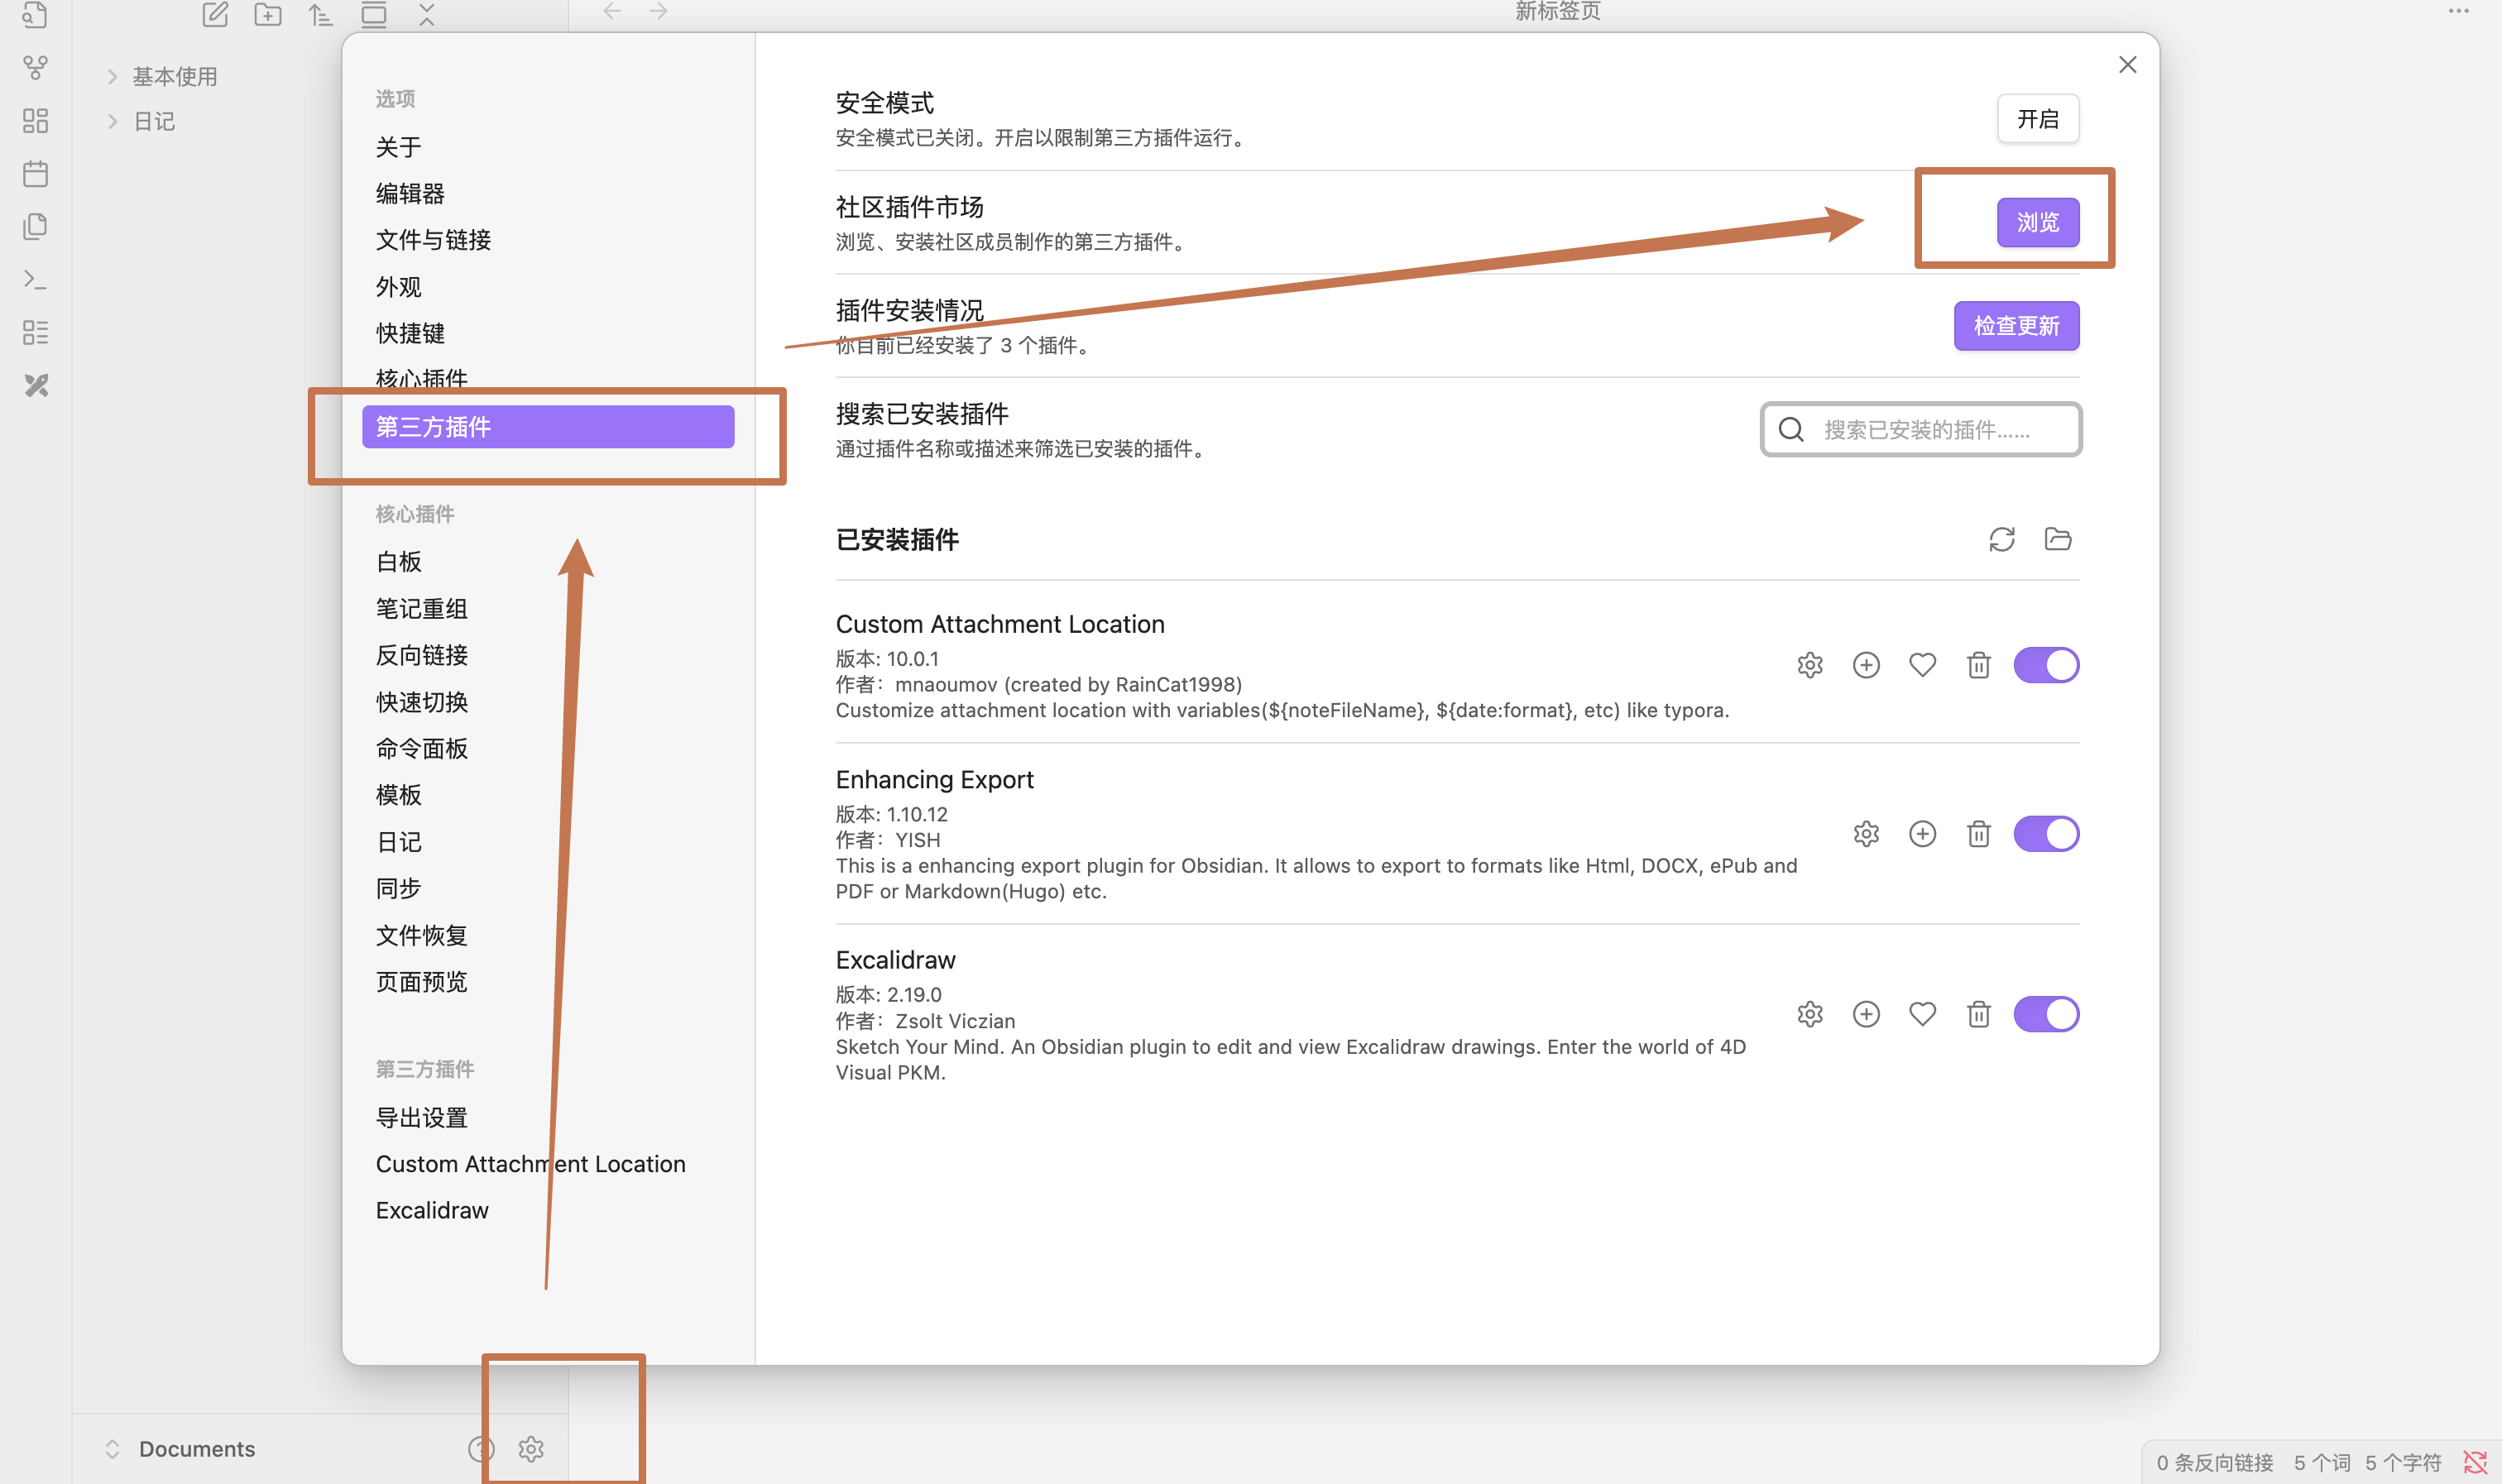Open the plugins folder
Screen dimensions: 2502x1484
click(x=2057, y=540)
